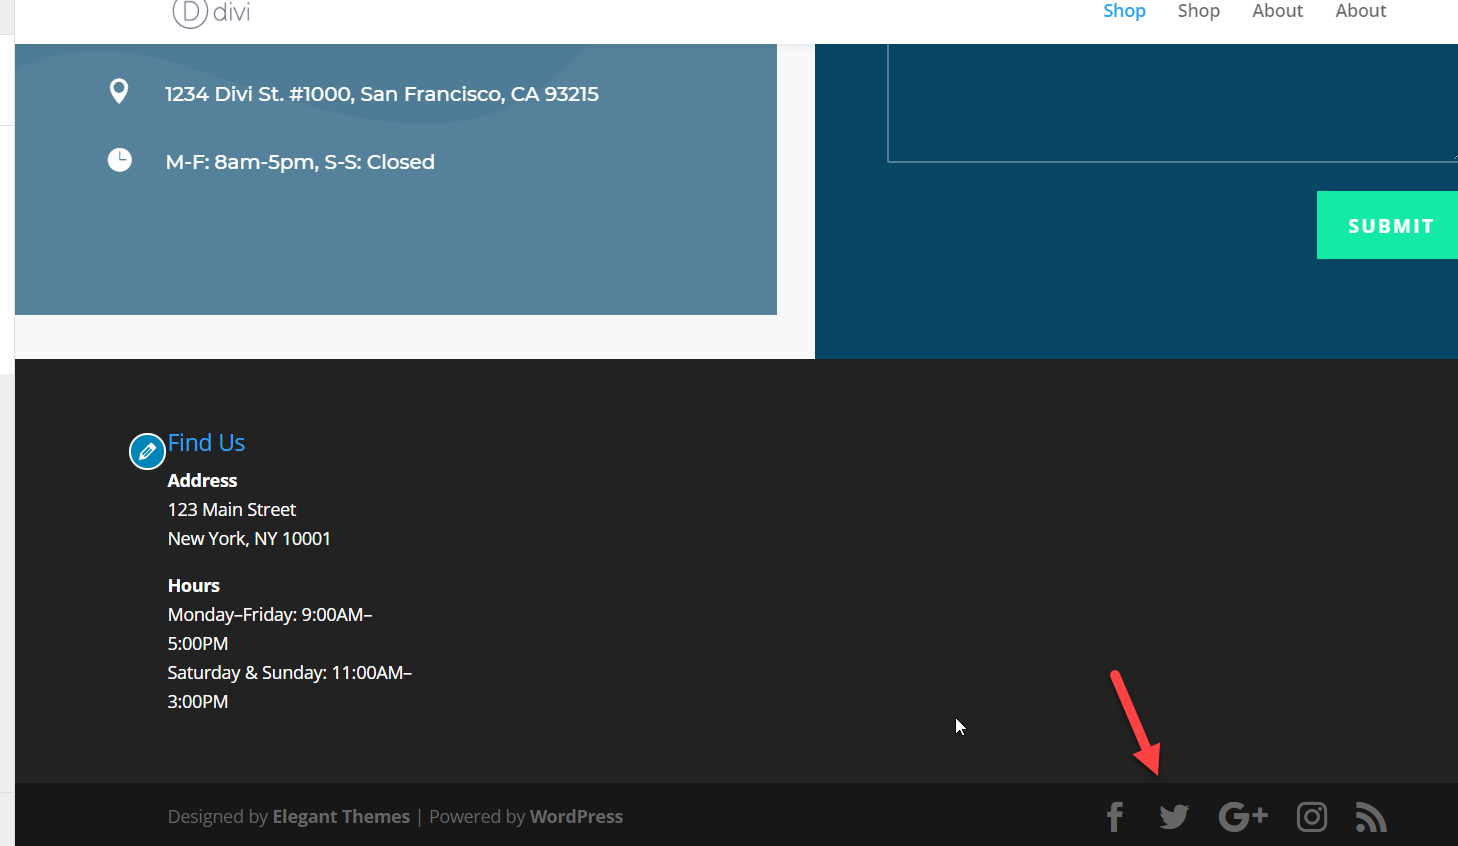
Task: Open the highlighted blue Shop menu item
Action: [x=1124, y=11]
